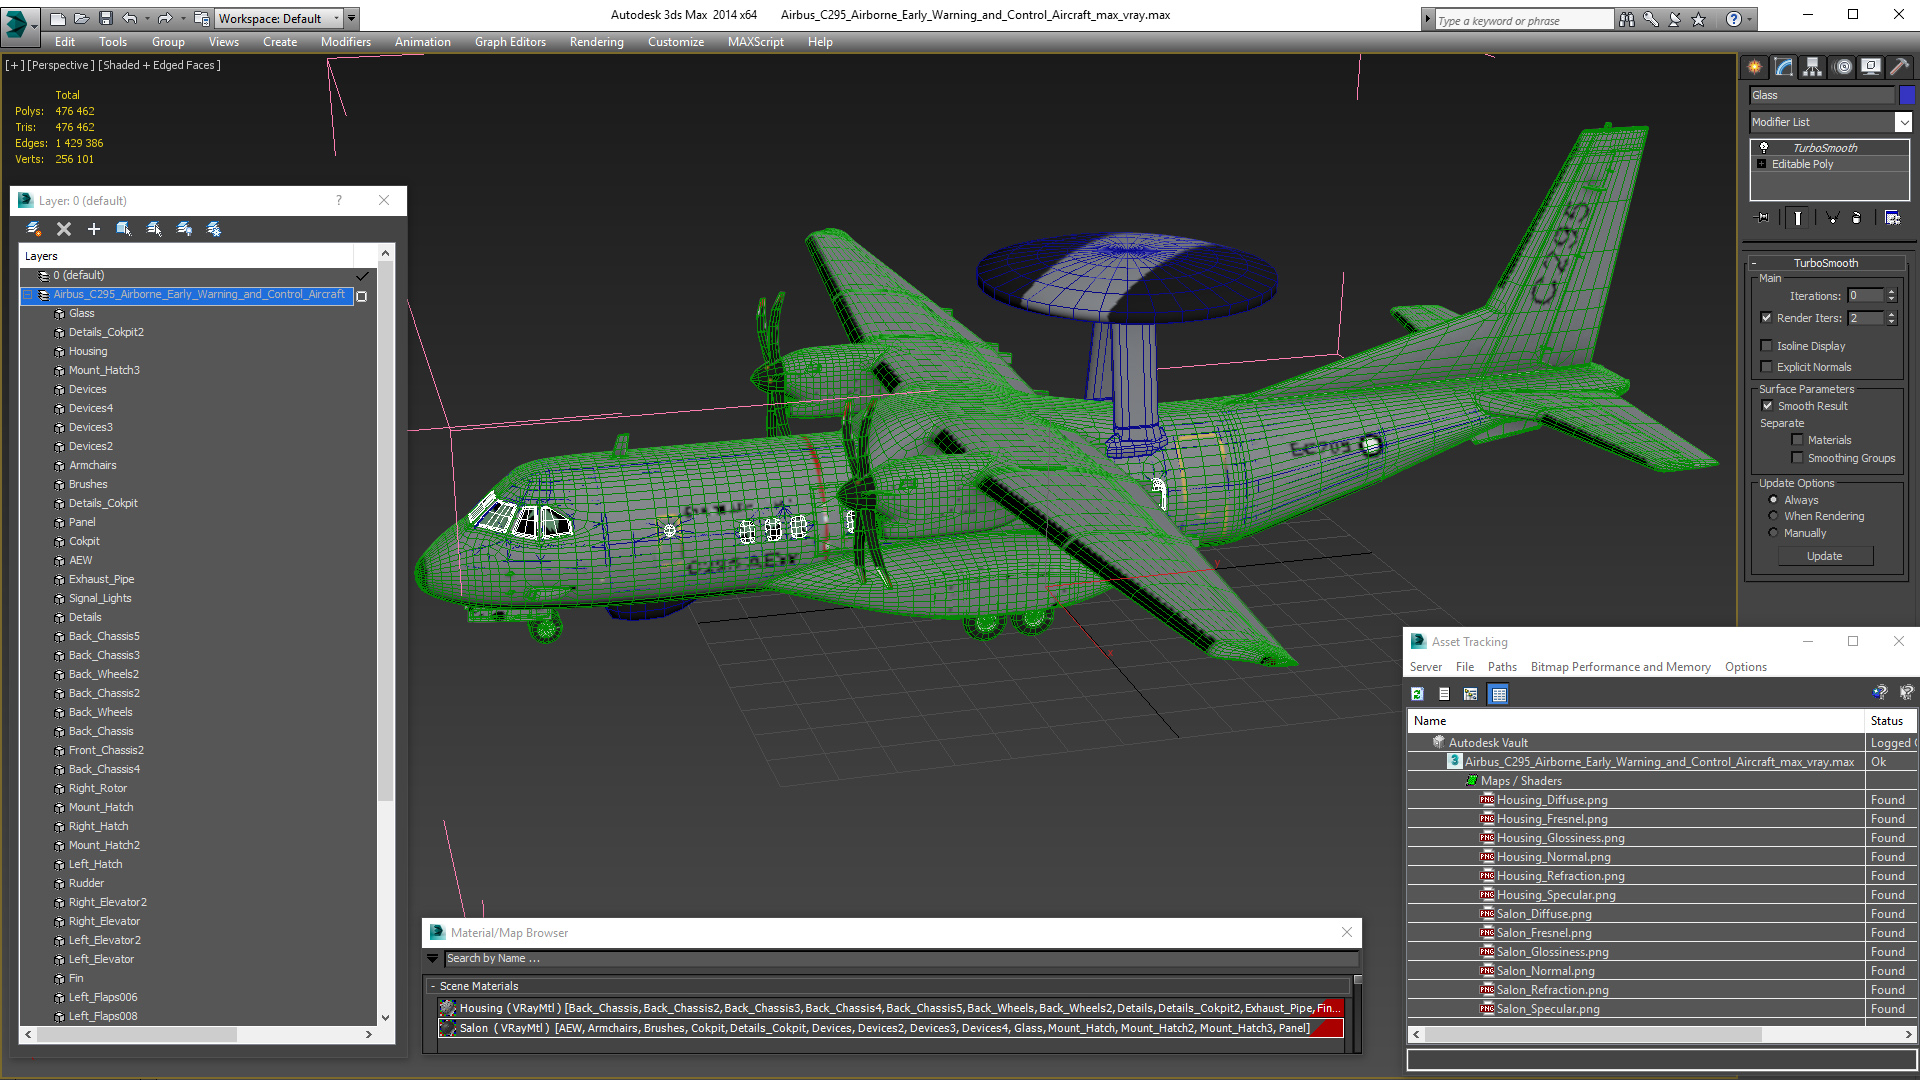Click the blue Glass object color swatch
1920x1080 pixels.
click(x=1907, y=95)
